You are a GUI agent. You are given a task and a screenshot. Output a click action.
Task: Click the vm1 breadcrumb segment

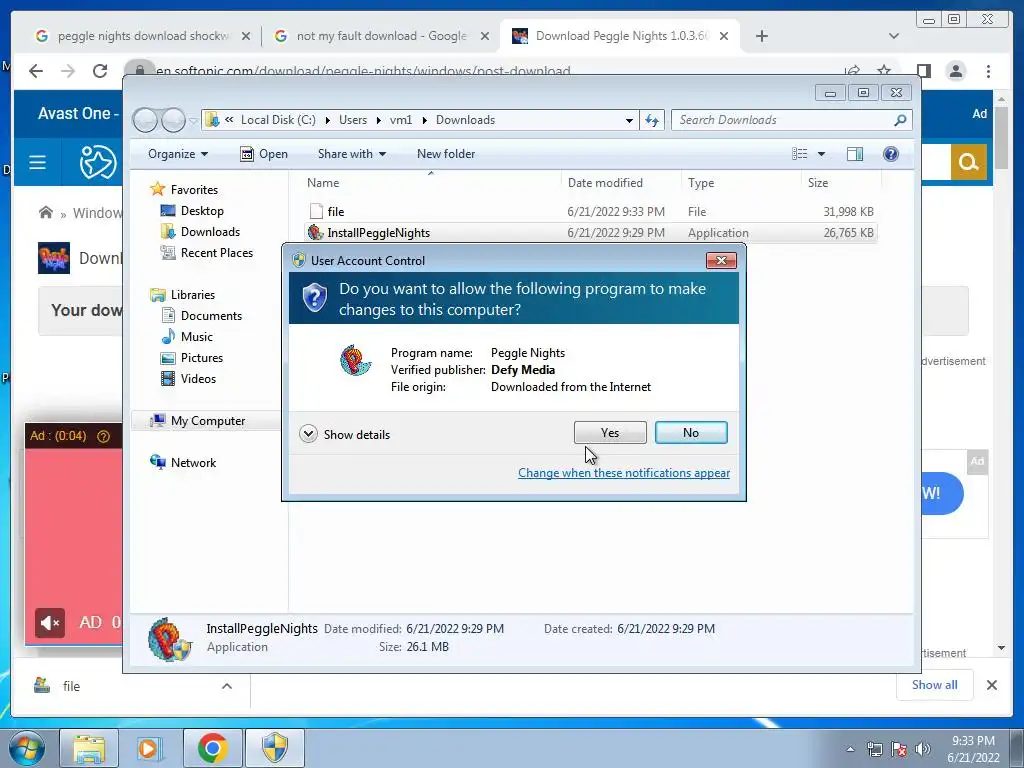coord(401,120)
